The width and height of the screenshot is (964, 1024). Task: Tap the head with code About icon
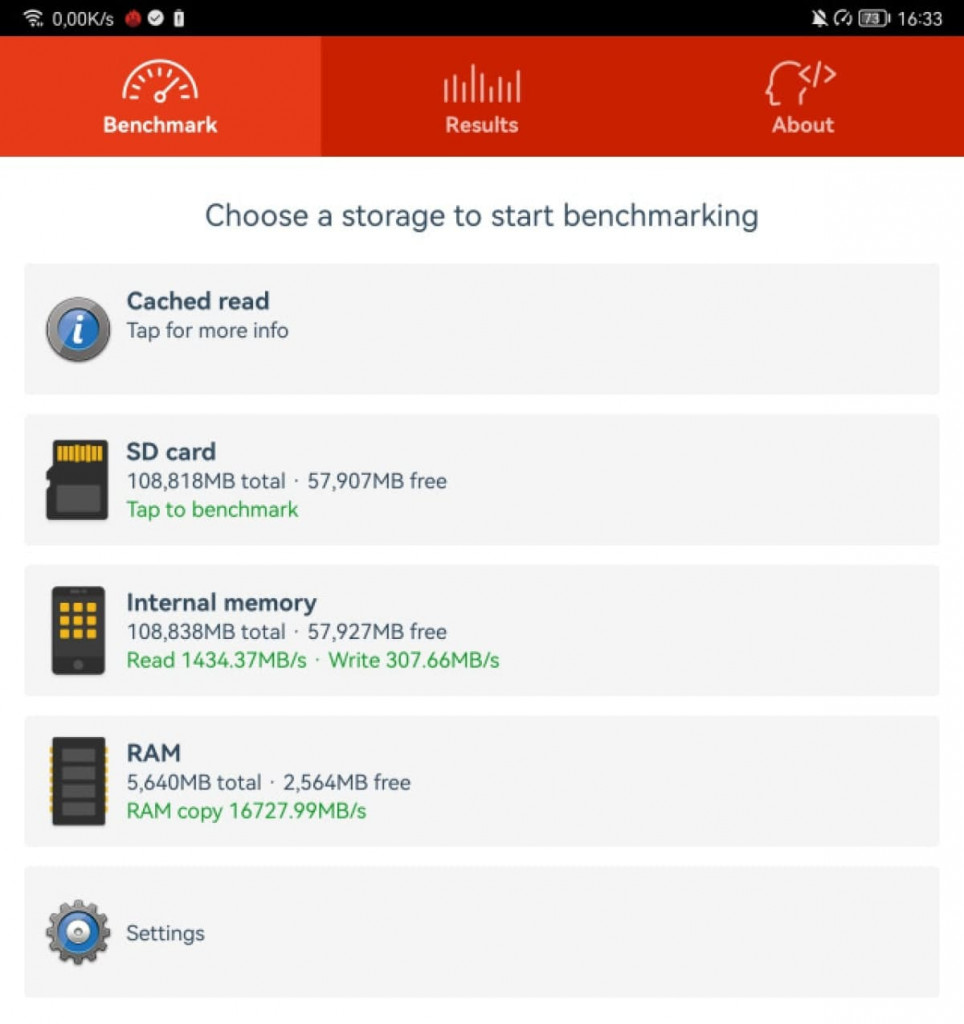(801, 82)
